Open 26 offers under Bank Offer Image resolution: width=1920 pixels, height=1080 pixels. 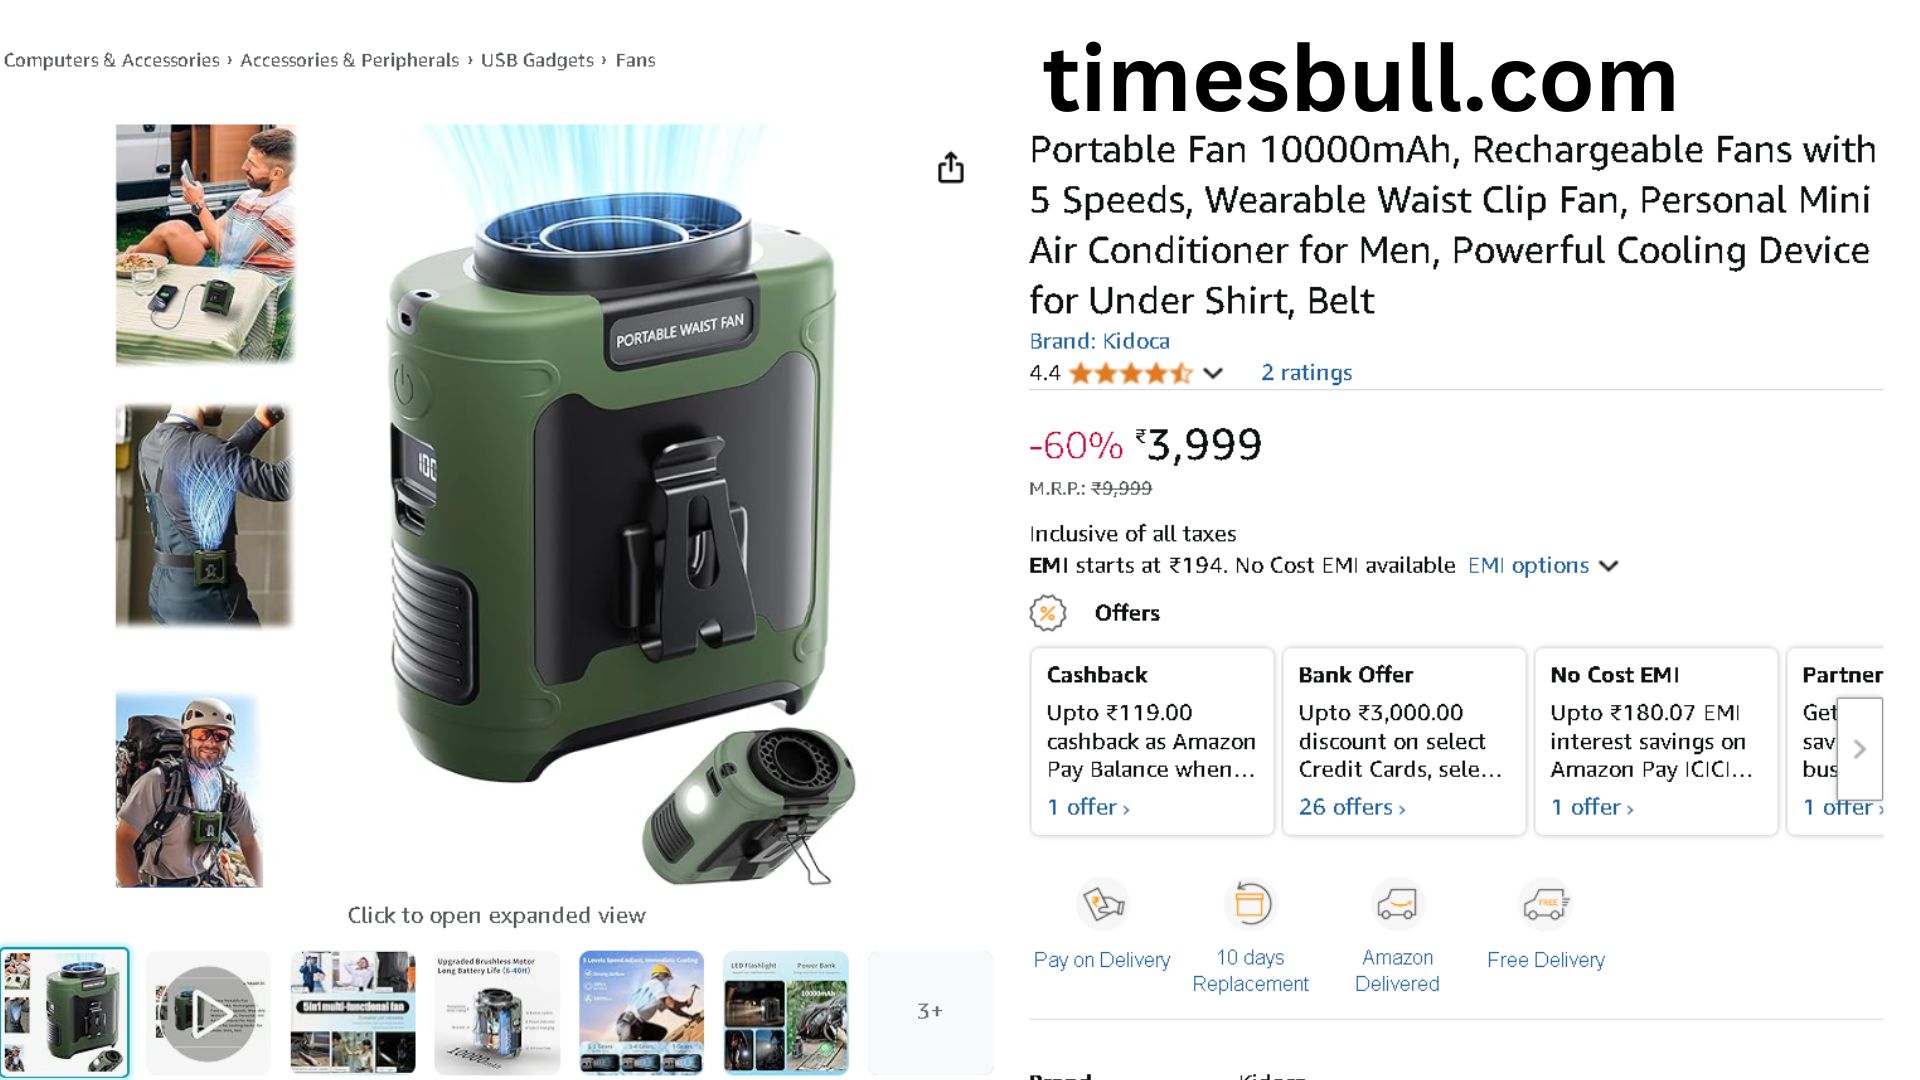coord(1352,807)
